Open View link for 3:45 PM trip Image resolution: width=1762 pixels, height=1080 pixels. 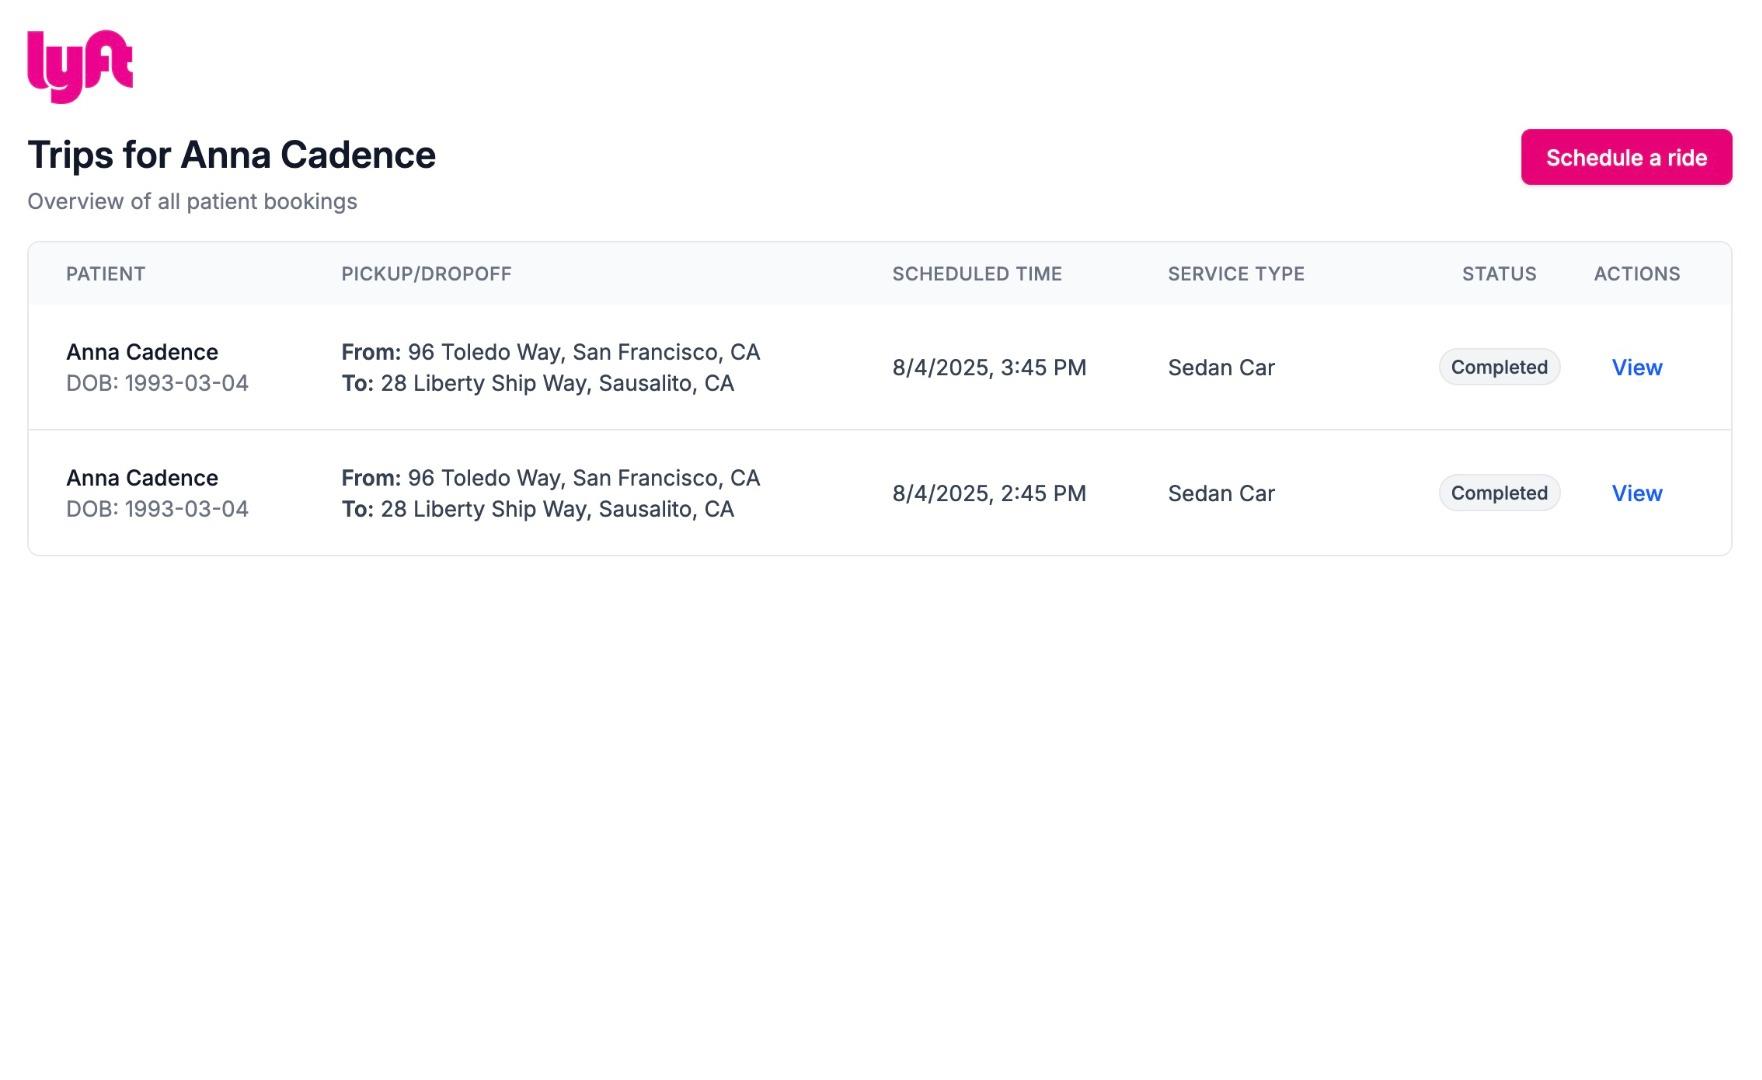tap(1636, 367)
